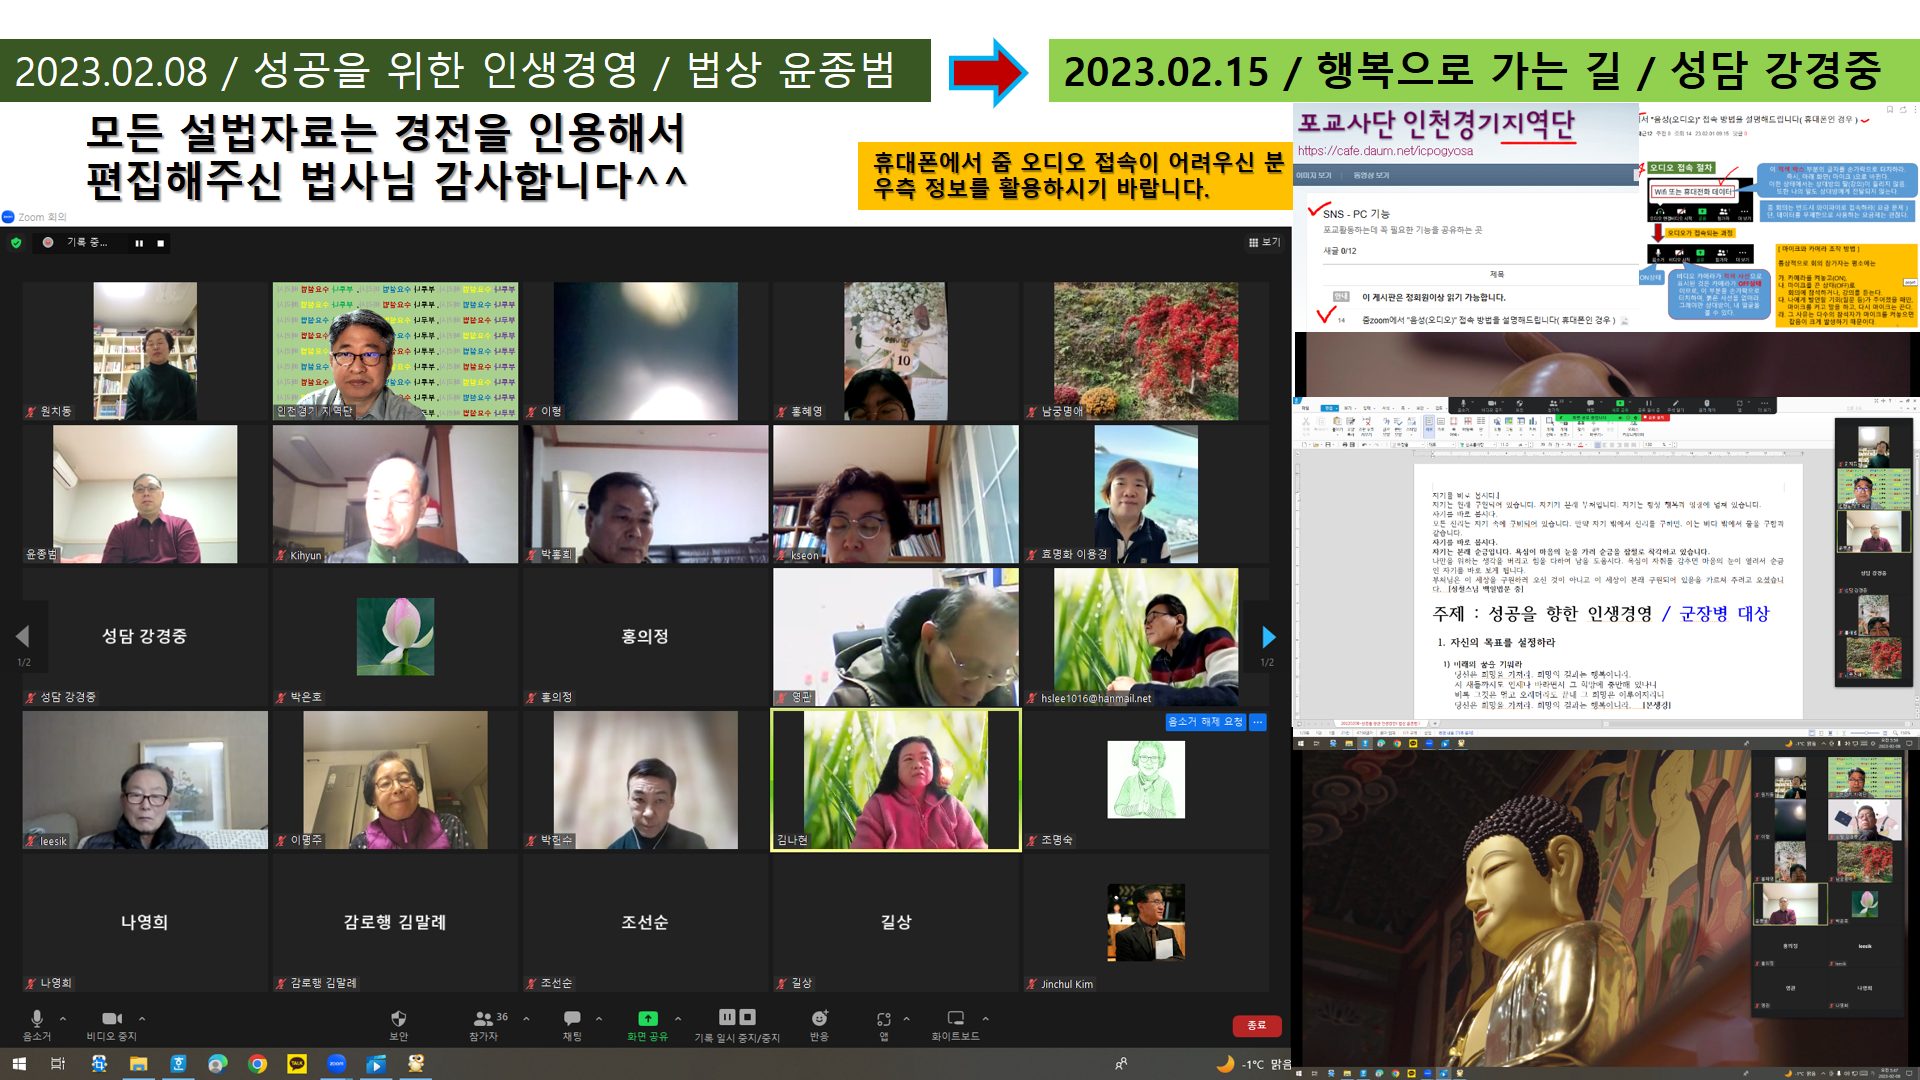Go to previous gallery page arrow
The image size is (1920, 1080).
[x=23, y=636]
